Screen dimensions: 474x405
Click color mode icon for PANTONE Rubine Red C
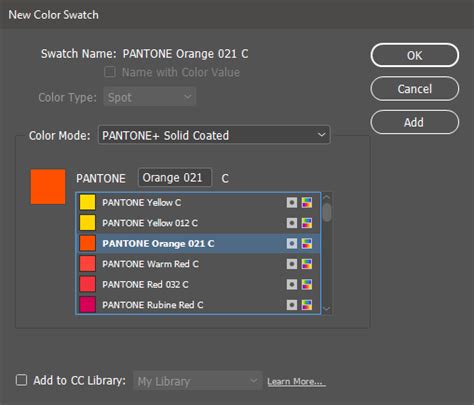coord(307,305)
